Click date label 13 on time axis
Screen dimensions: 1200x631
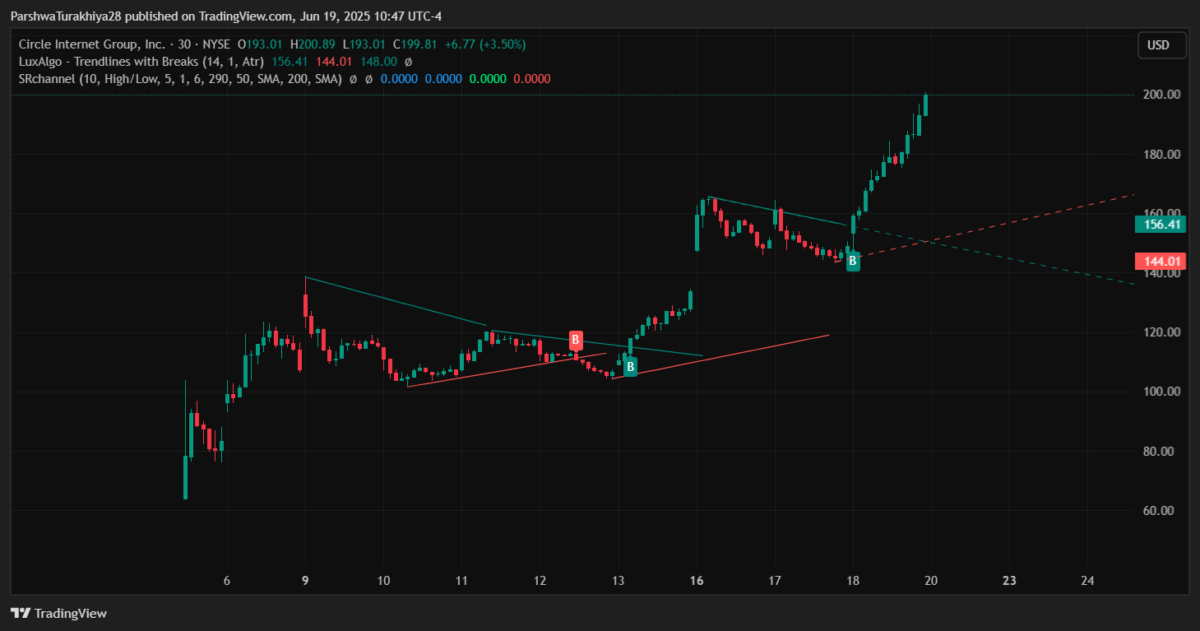coord(618,581)
